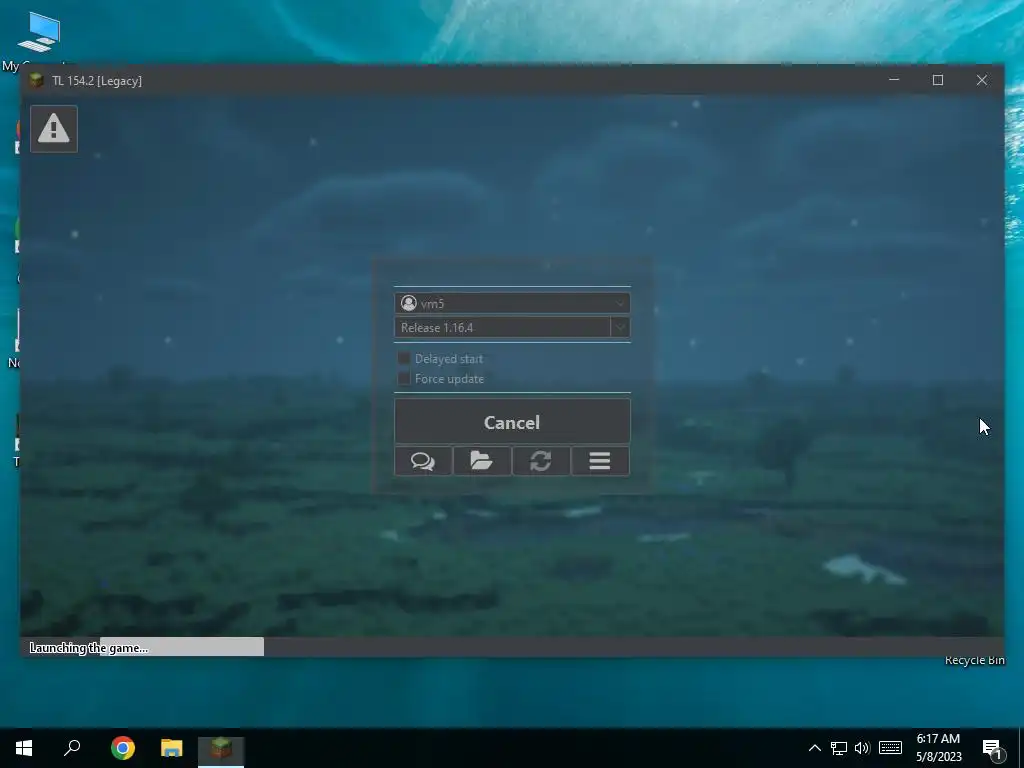
Task: Launch Google Chrome from taskbar
Action: click(x=123, y=748)
